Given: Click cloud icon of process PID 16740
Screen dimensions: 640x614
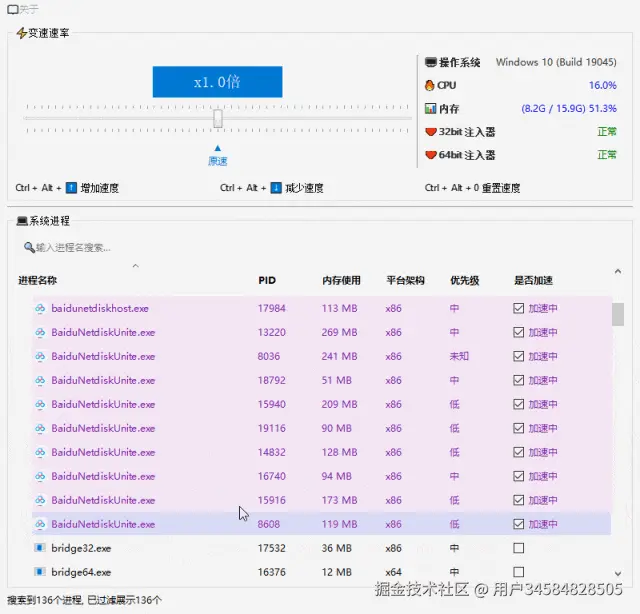Looking at the screenshot, I should pyautogui.click(x=40, y=476).
